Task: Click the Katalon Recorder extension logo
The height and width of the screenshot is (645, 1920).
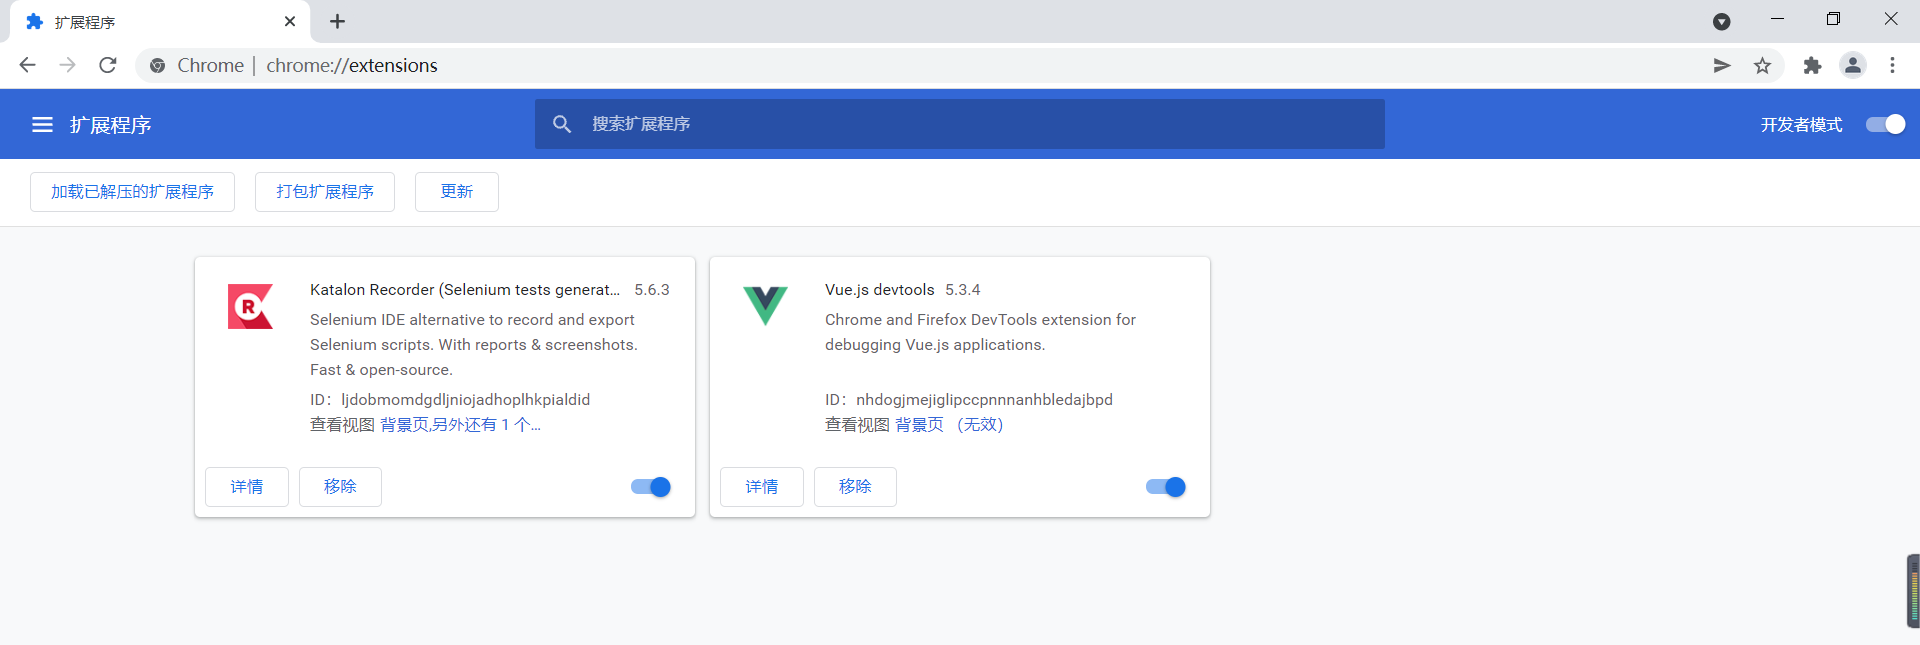Action: coord(250,307)
